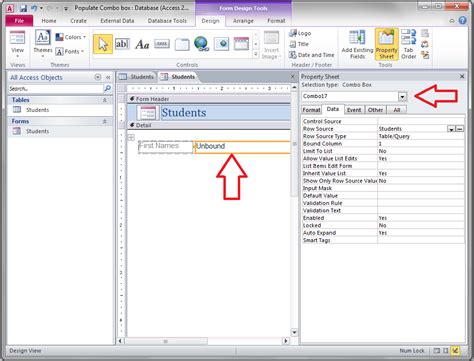Open the Row Source builder button
Viewport: 474px width, 361px height.
(x=460, y=129)
